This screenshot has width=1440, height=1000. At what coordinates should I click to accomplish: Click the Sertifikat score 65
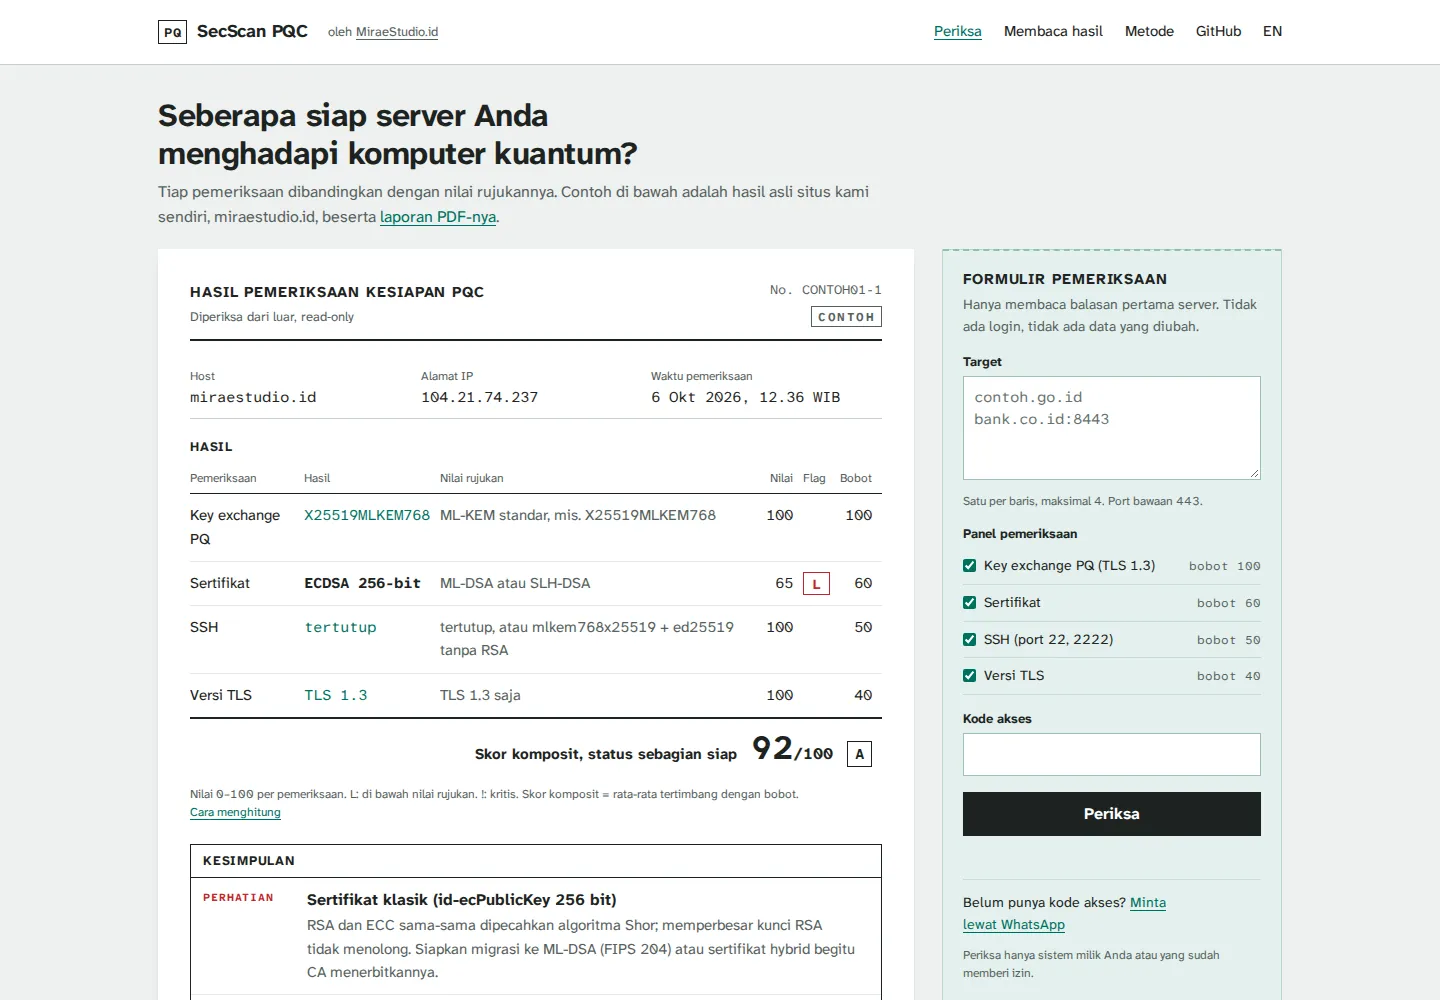(x=784, y=583)
